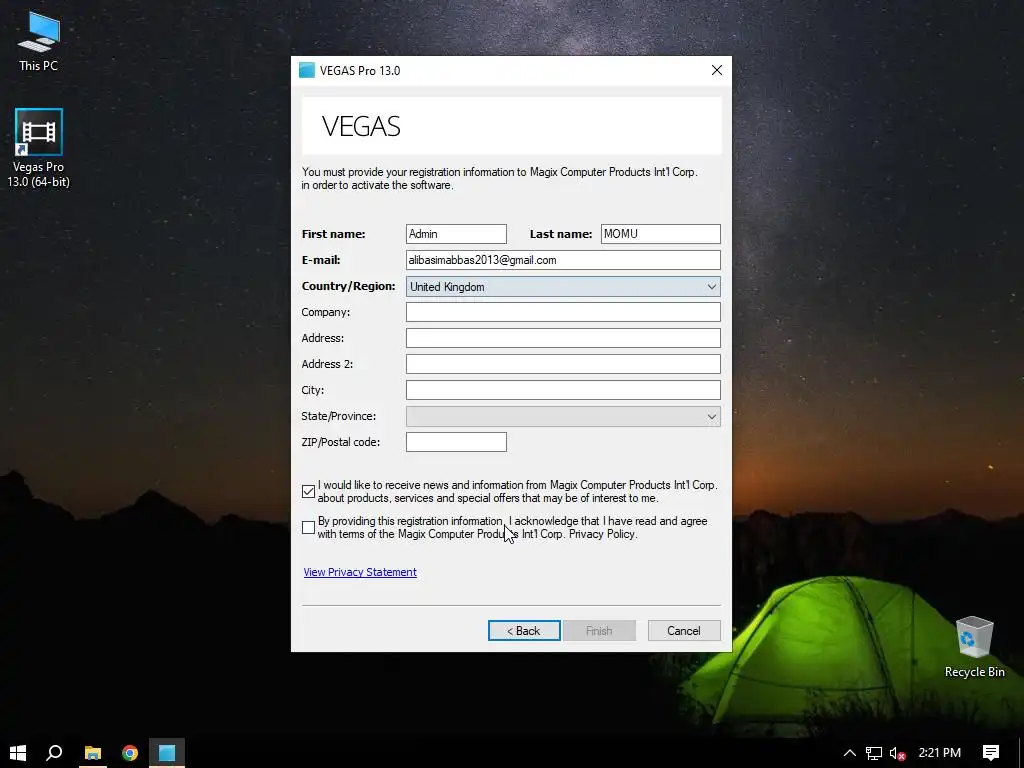Open the Windows Start menu
The image size is (1024, 768).
click(18, 752)
